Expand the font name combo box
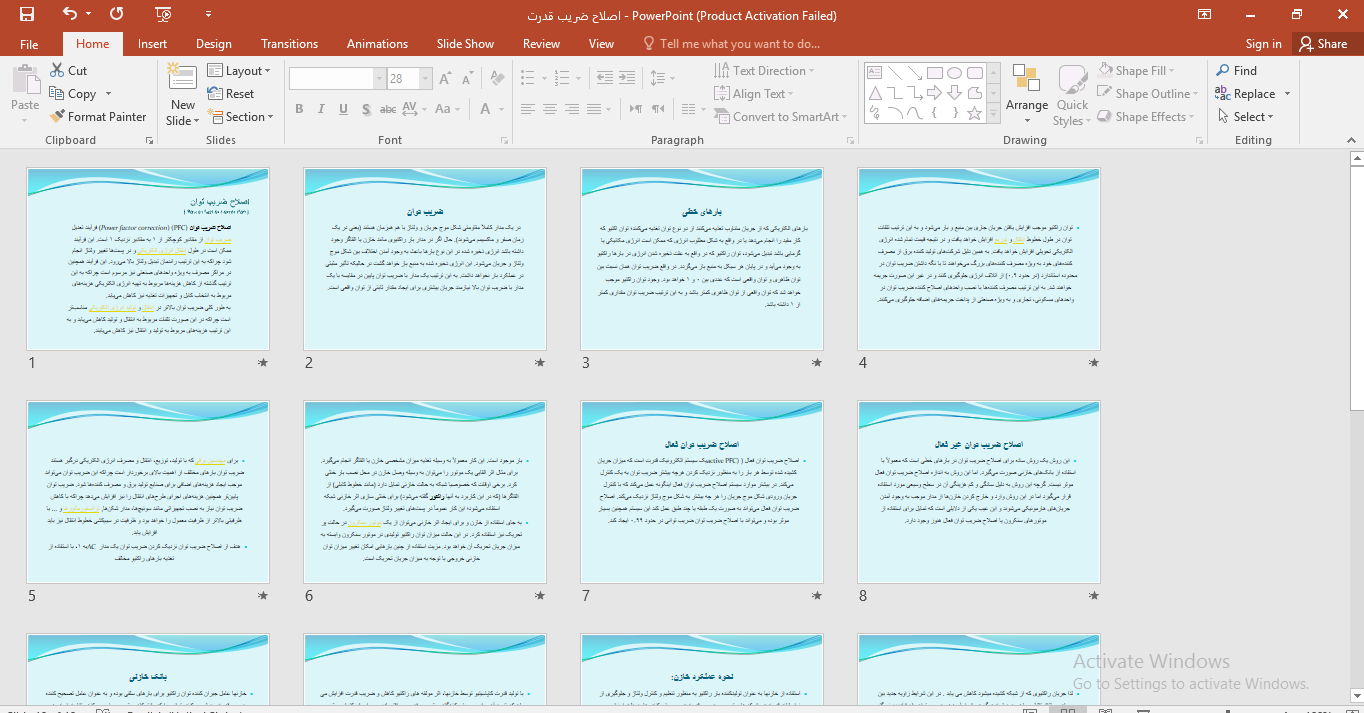Image resolution: width=1364 pixels, height=713 pixels. (x=379, y=79)
